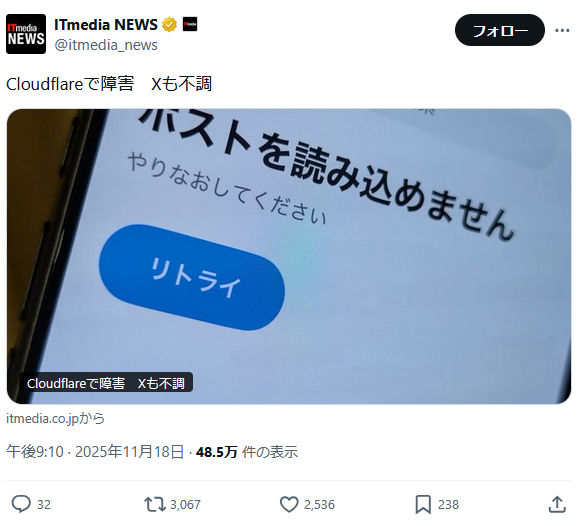Click the small ITmedia affiliate badge
Screen dimensions: 584x526
tap(190, 24)
